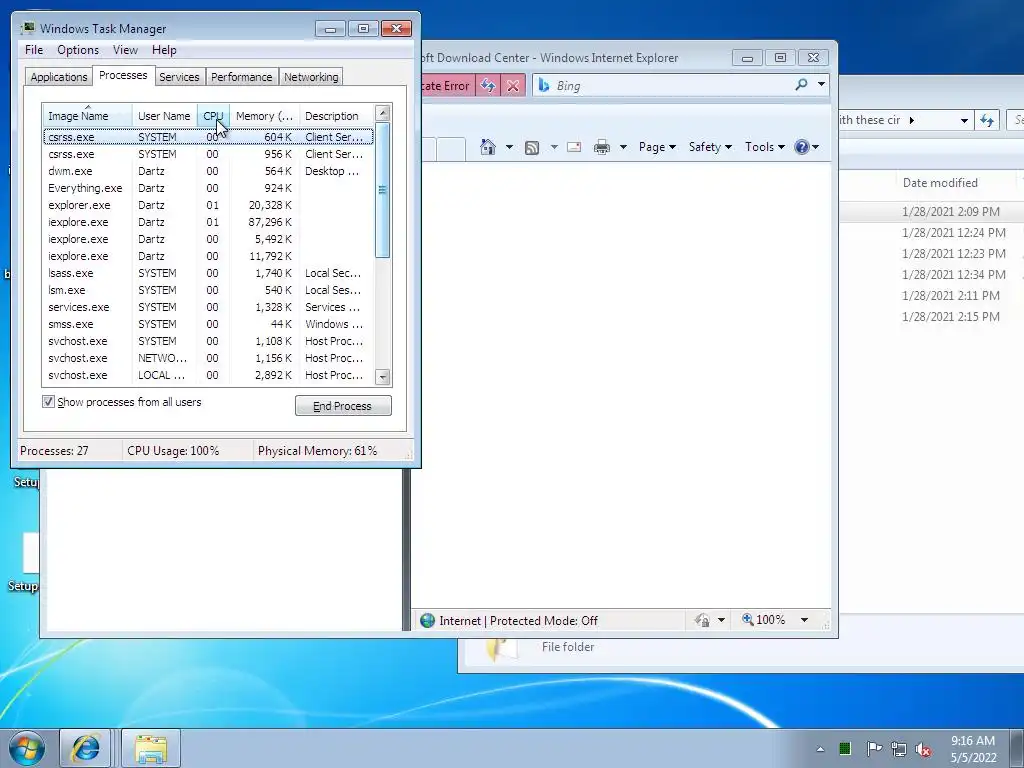Expand the Print dropdown arrow
Image resolution: width=1024 pixels, height=768 pixels.
tap(623, 147)
